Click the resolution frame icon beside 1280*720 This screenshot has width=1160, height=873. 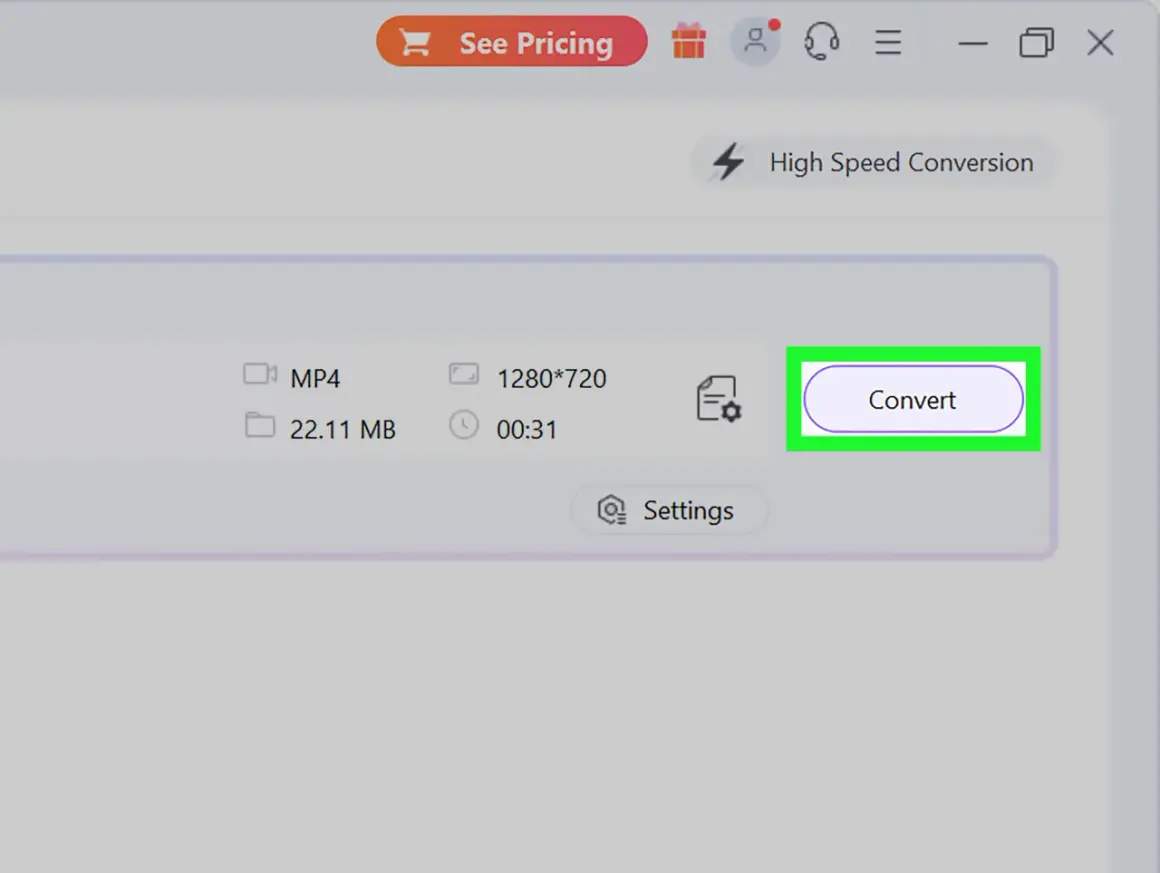pos(464,374)
